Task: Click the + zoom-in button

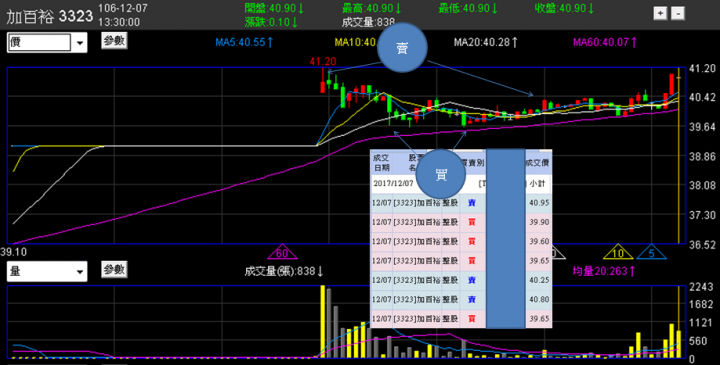Action: pos(660,13)
